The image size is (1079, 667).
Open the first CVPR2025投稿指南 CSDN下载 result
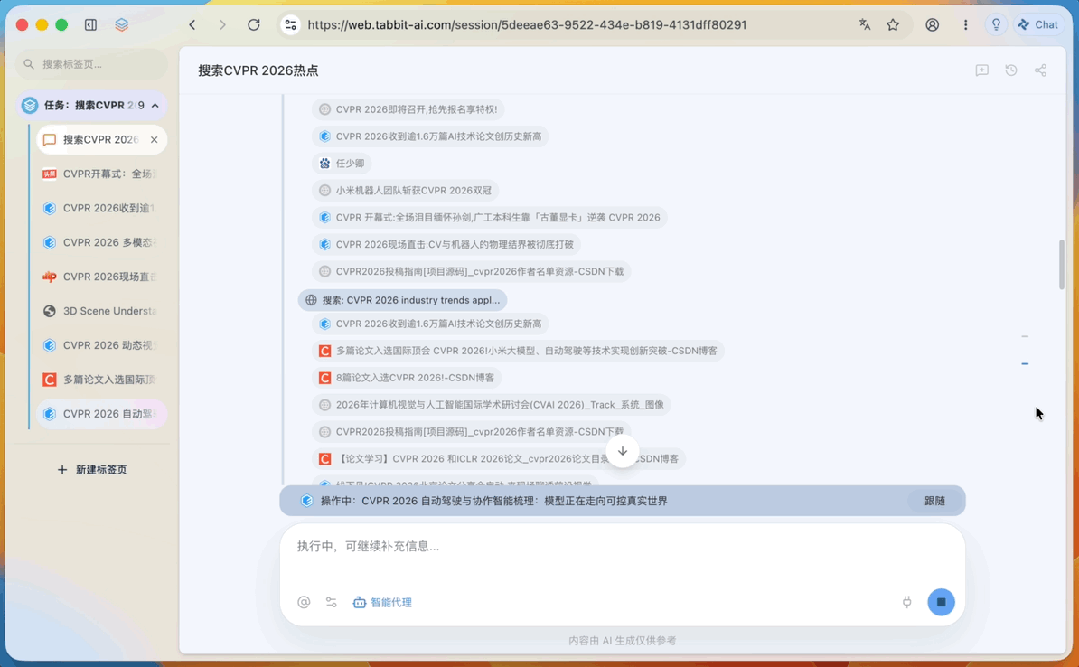point(471,271)
